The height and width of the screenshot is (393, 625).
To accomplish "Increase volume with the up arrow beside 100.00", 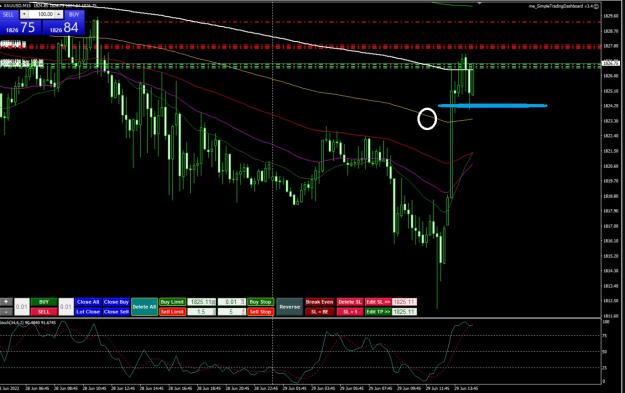I will pyautogui.click(x=59, y=14).
